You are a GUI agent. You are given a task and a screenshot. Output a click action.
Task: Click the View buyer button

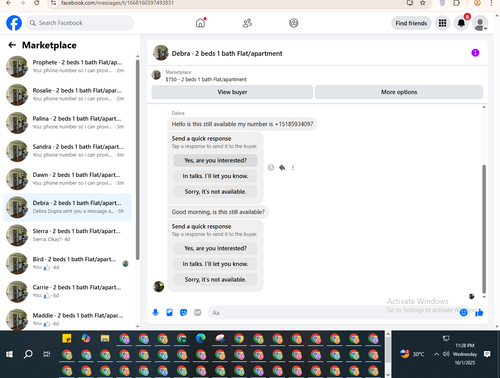click(232, 92)
